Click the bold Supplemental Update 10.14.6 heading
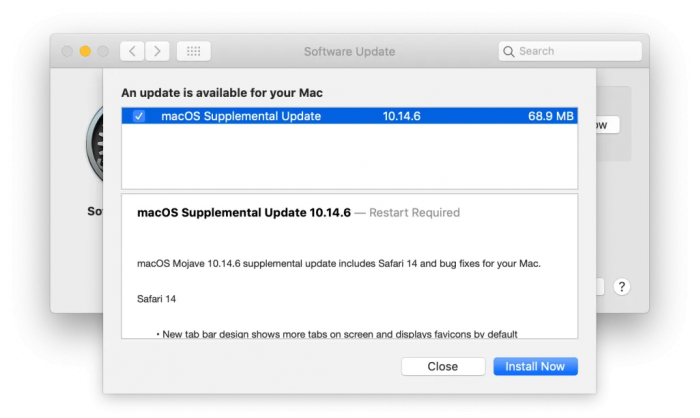700x418 pixels. tap(242, 213)
